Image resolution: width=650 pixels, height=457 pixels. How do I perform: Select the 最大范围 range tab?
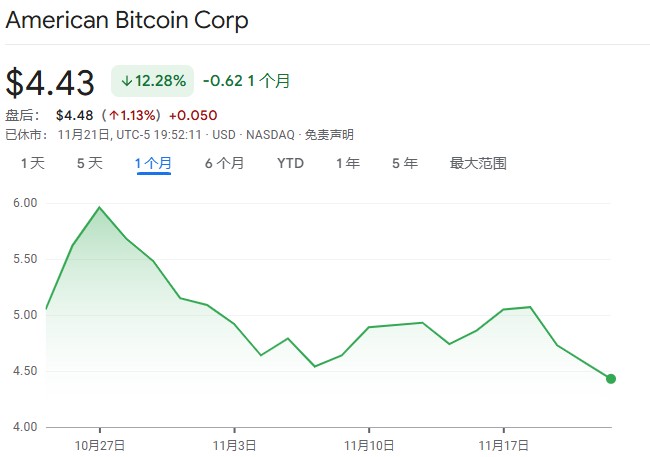click(x=478, y=163)
